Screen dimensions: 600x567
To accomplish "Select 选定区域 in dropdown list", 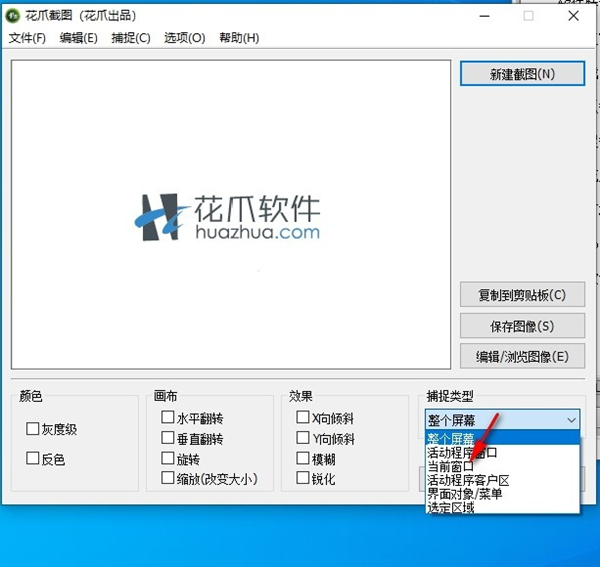I will click(503, 507).
